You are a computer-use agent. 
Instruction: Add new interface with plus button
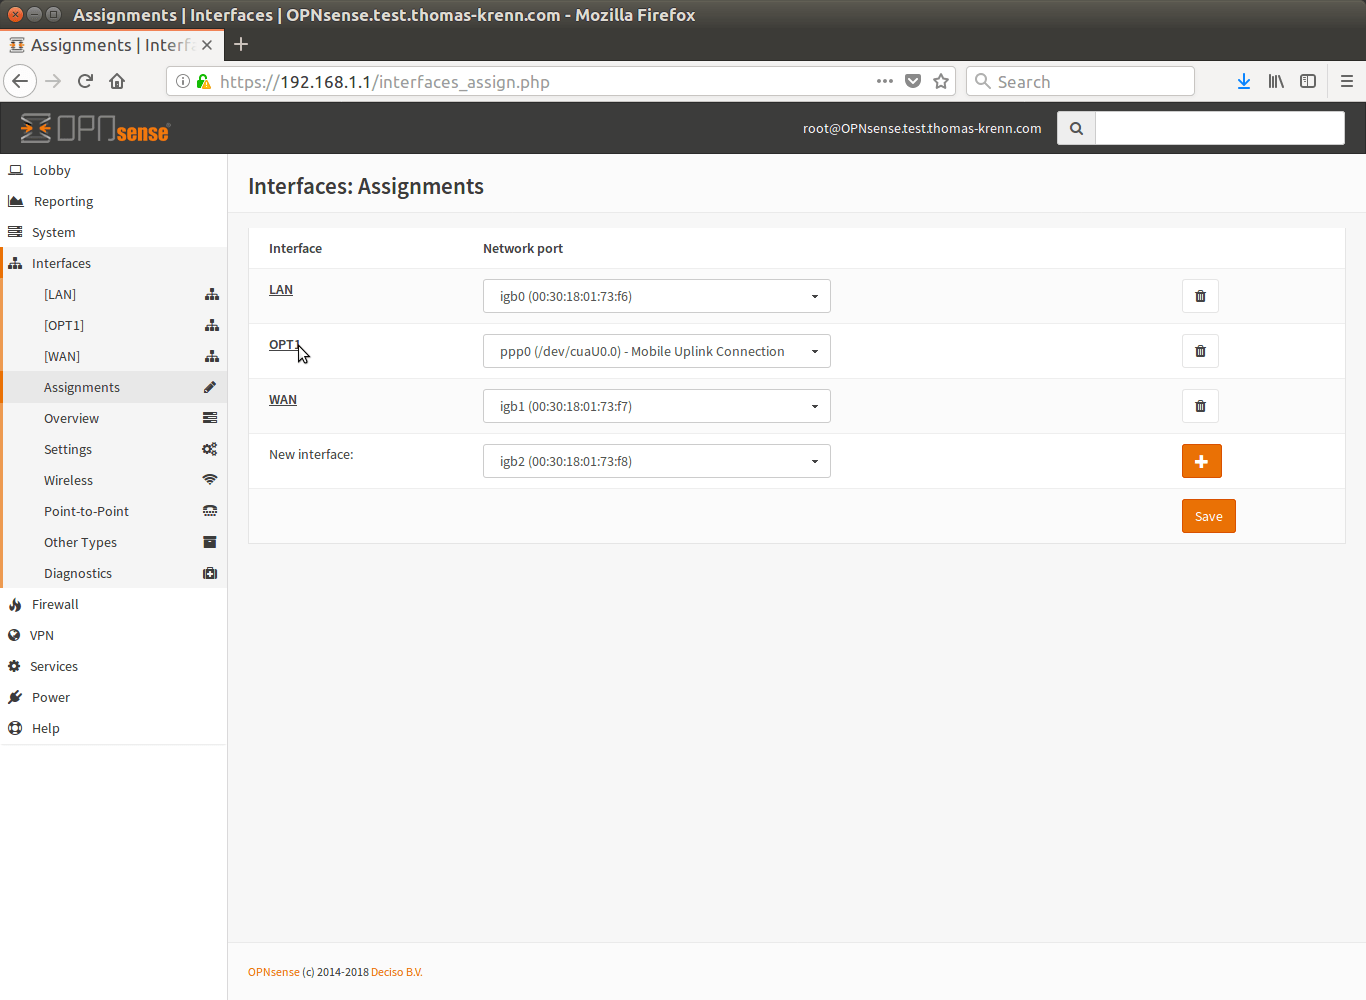1201,461
